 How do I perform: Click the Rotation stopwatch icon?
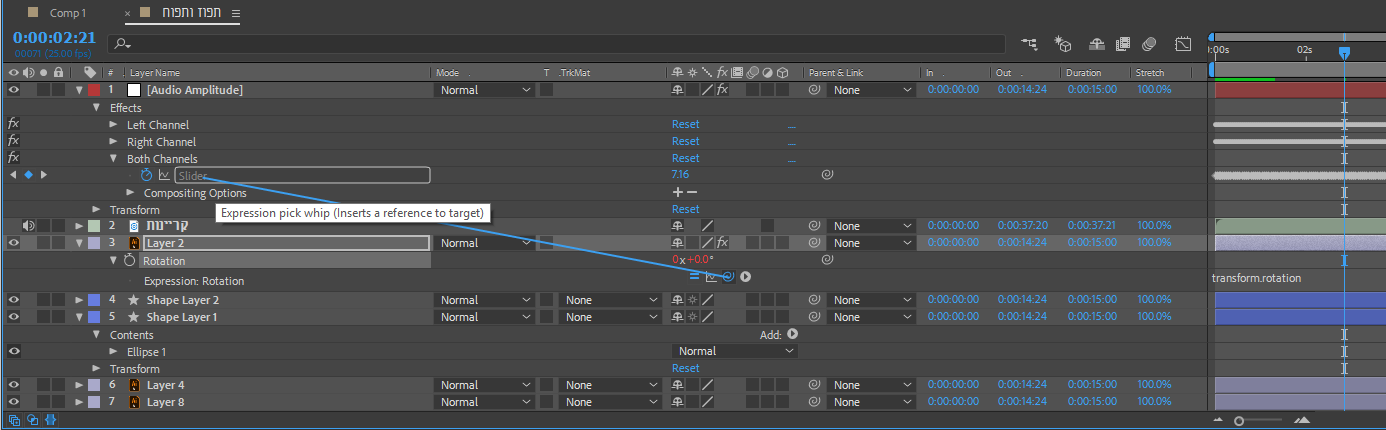click(129, 261)
